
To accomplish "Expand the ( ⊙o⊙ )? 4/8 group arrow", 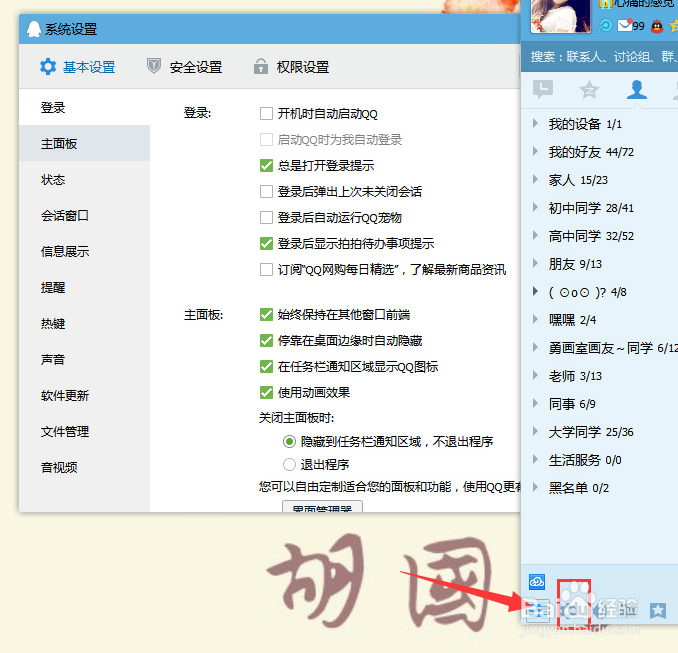I will click(x=535, y=291).
